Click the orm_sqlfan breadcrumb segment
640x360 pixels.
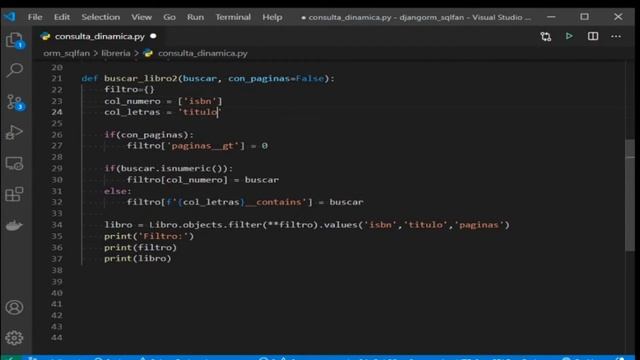coord(67,53)
